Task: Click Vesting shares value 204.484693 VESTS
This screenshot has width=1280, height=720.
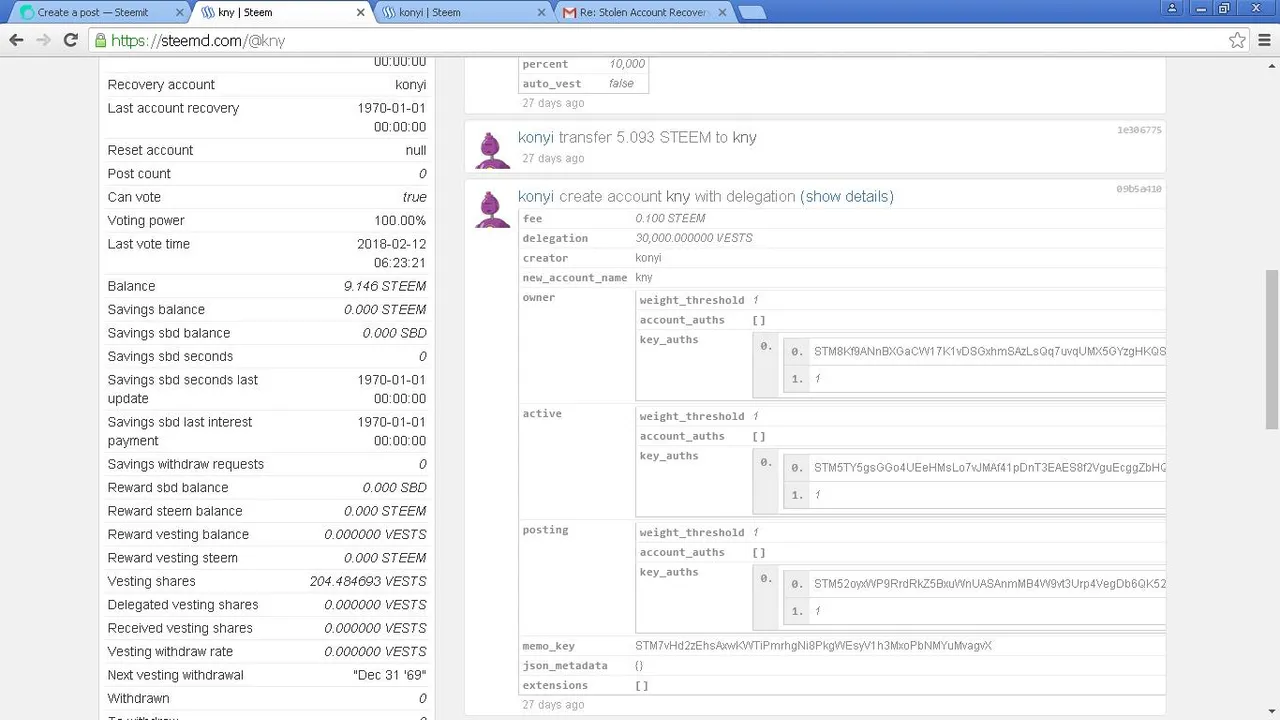Action: (x=368, y=581)
